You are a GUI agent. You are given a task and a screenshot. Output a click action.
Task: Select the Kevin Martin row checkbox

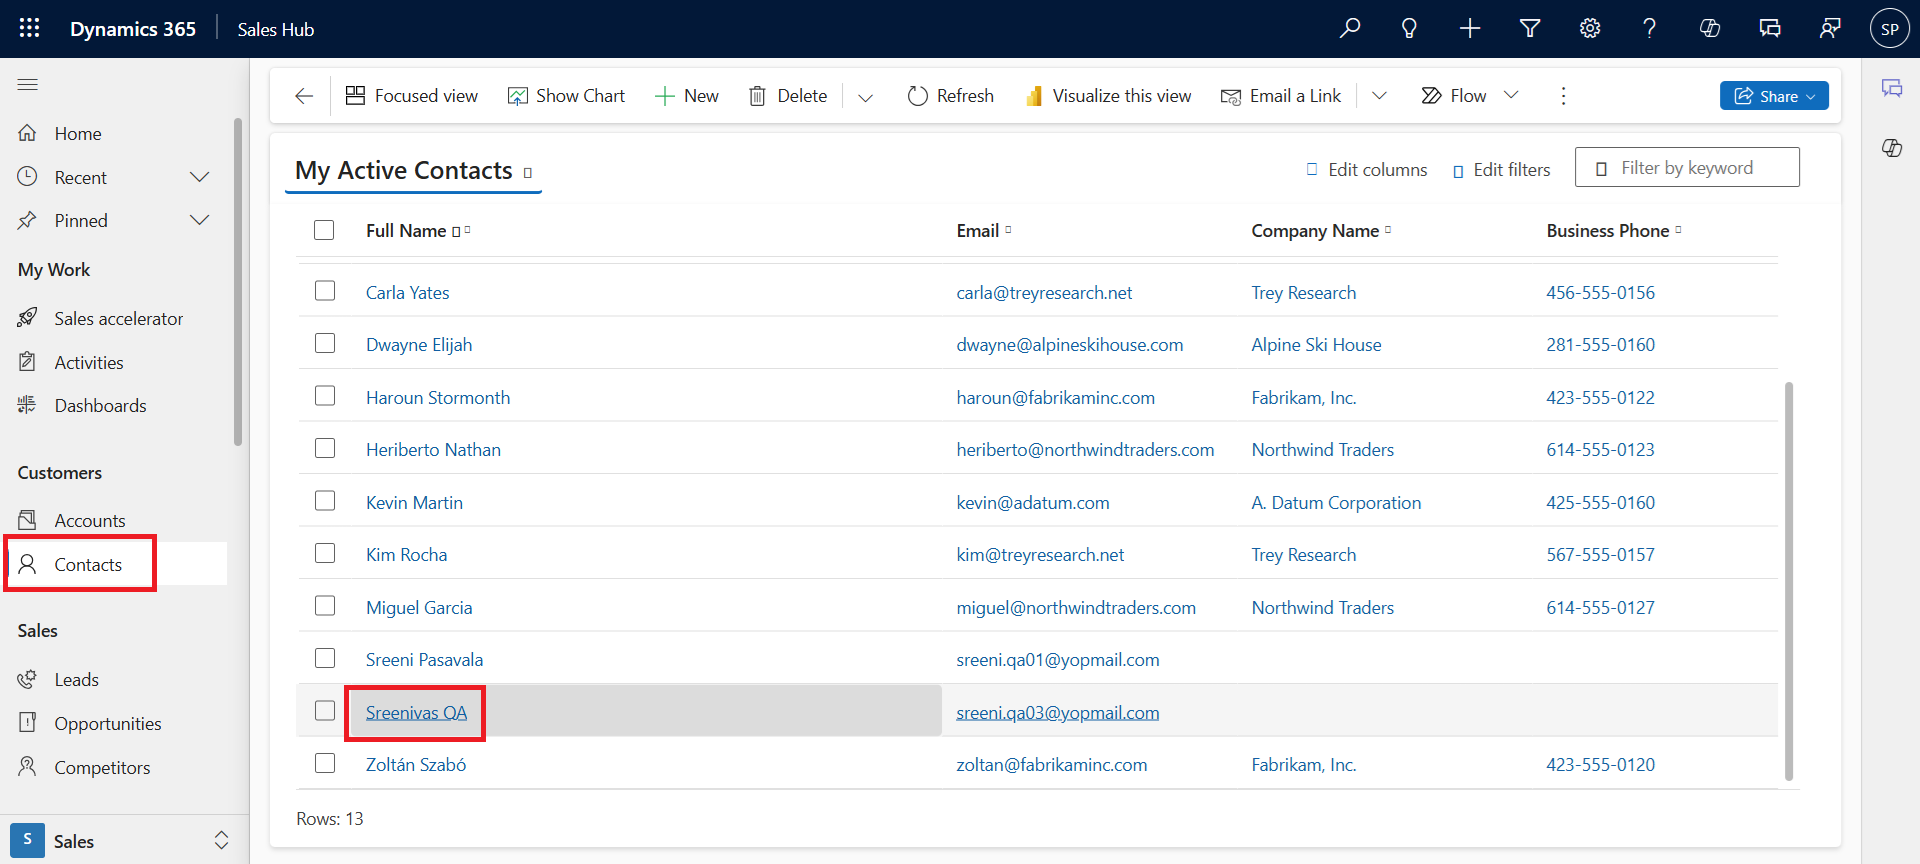click(325, 501)
